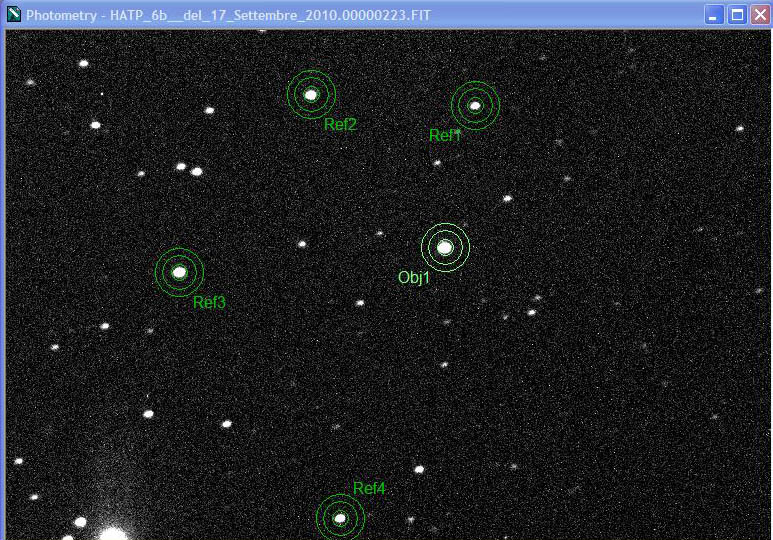Screen dimensions: 773x540
Task: Maximize the Photometry window
Action: (x=738, y=15)
